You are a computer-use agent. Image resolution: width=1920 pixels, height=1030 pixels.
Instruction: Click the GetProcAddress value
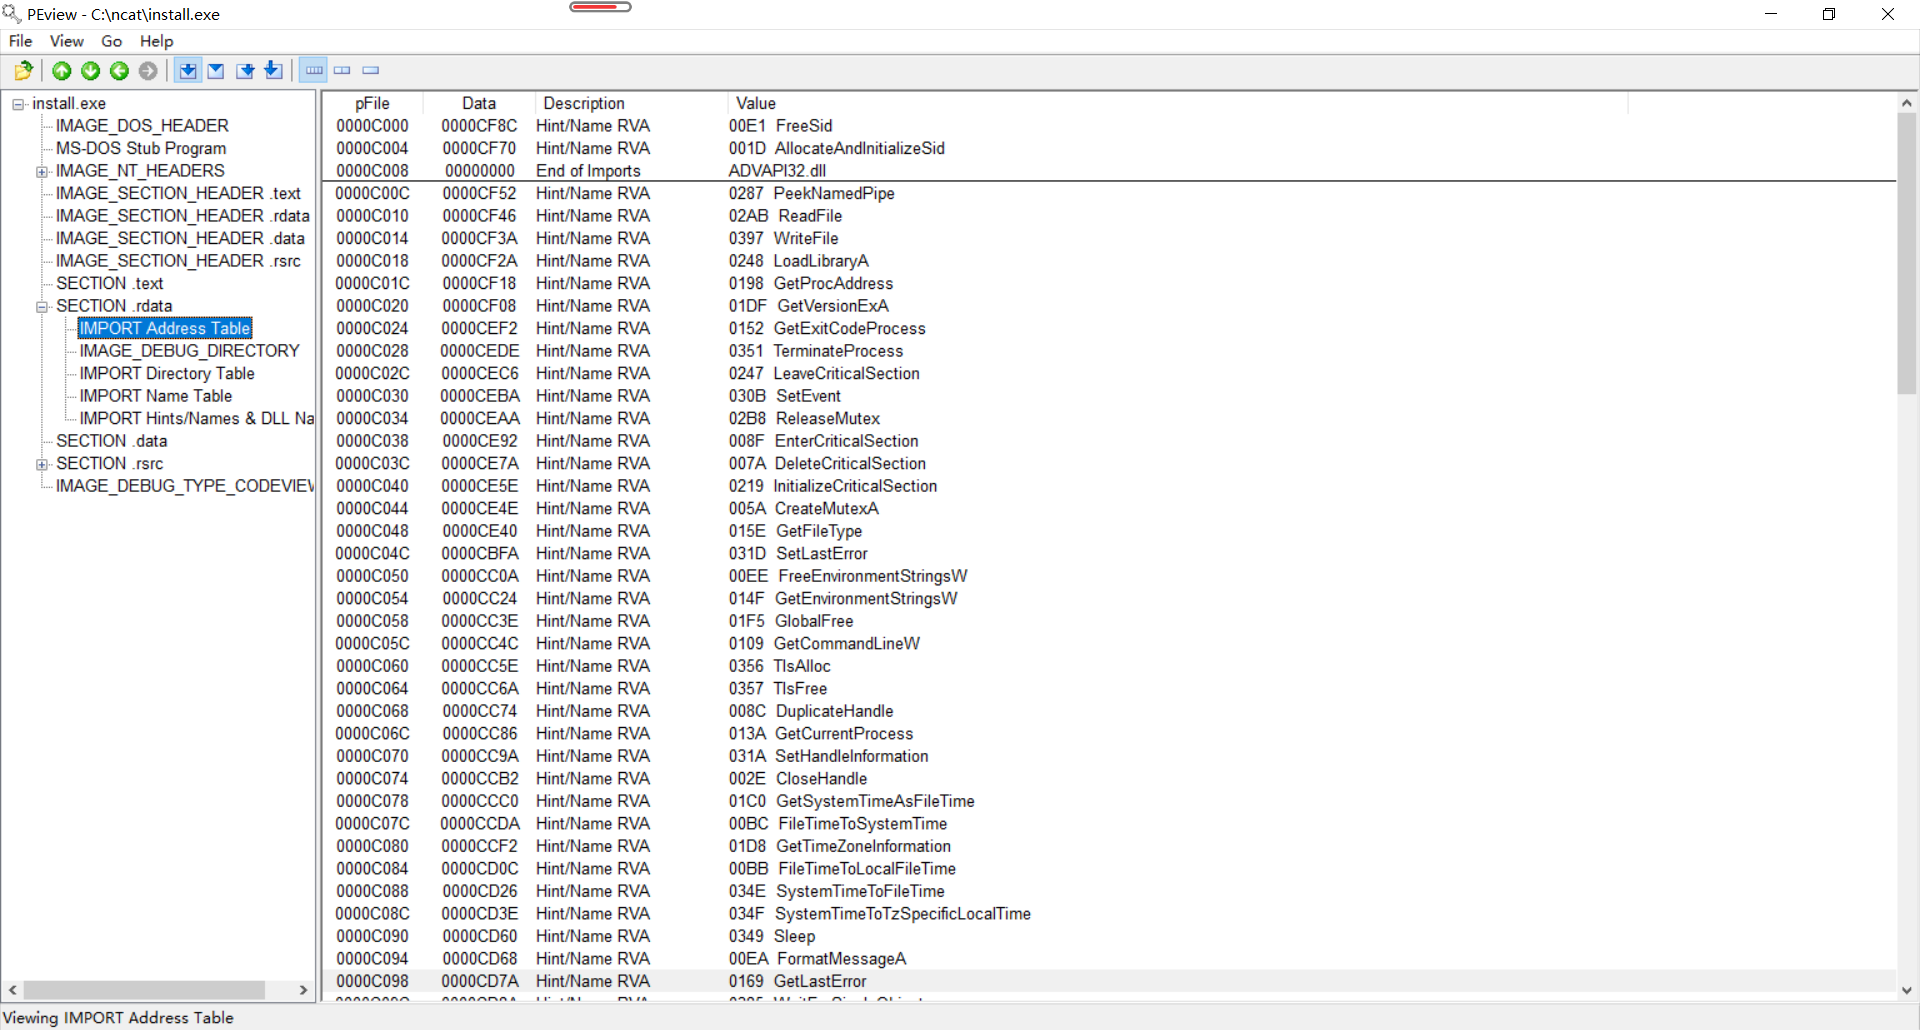click(810, 283)
